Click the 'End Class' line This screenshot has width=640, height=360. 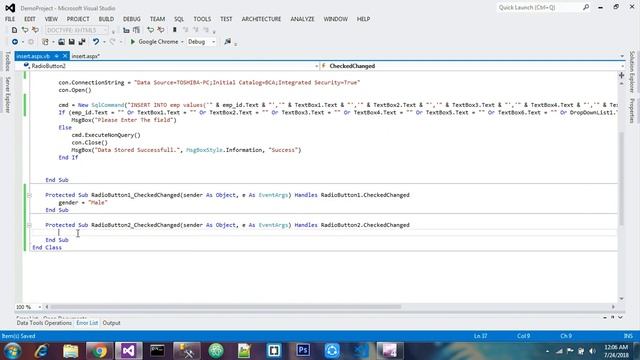click(x=47, y=247)
